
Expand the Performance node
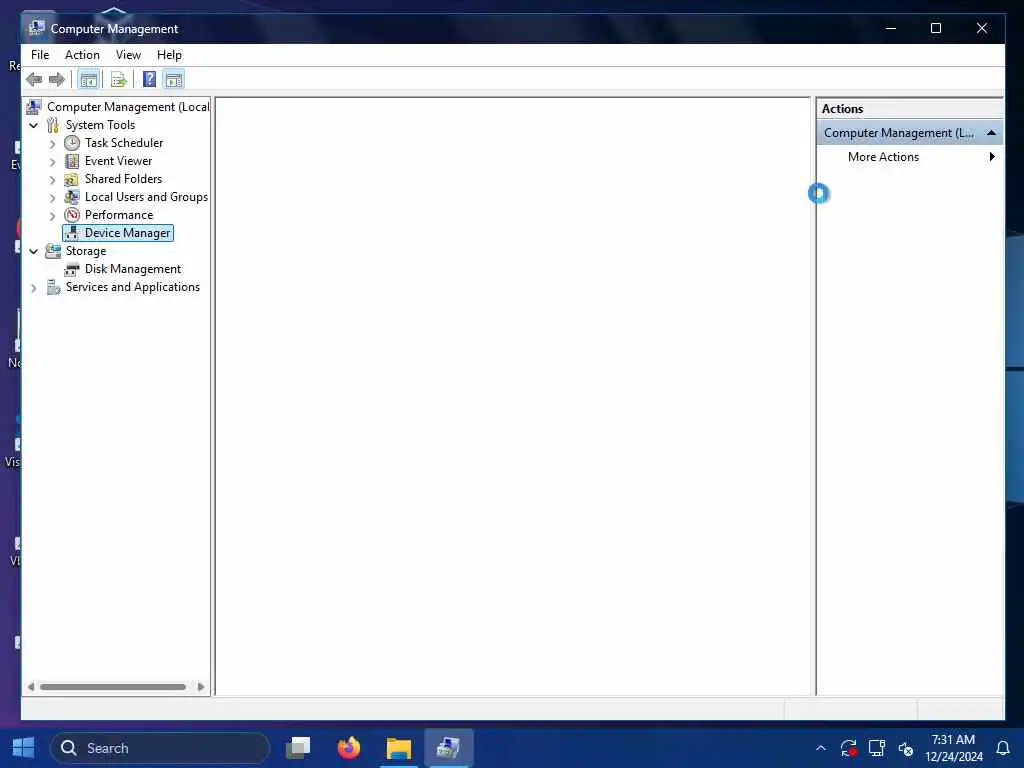click(x=53, y=216)
